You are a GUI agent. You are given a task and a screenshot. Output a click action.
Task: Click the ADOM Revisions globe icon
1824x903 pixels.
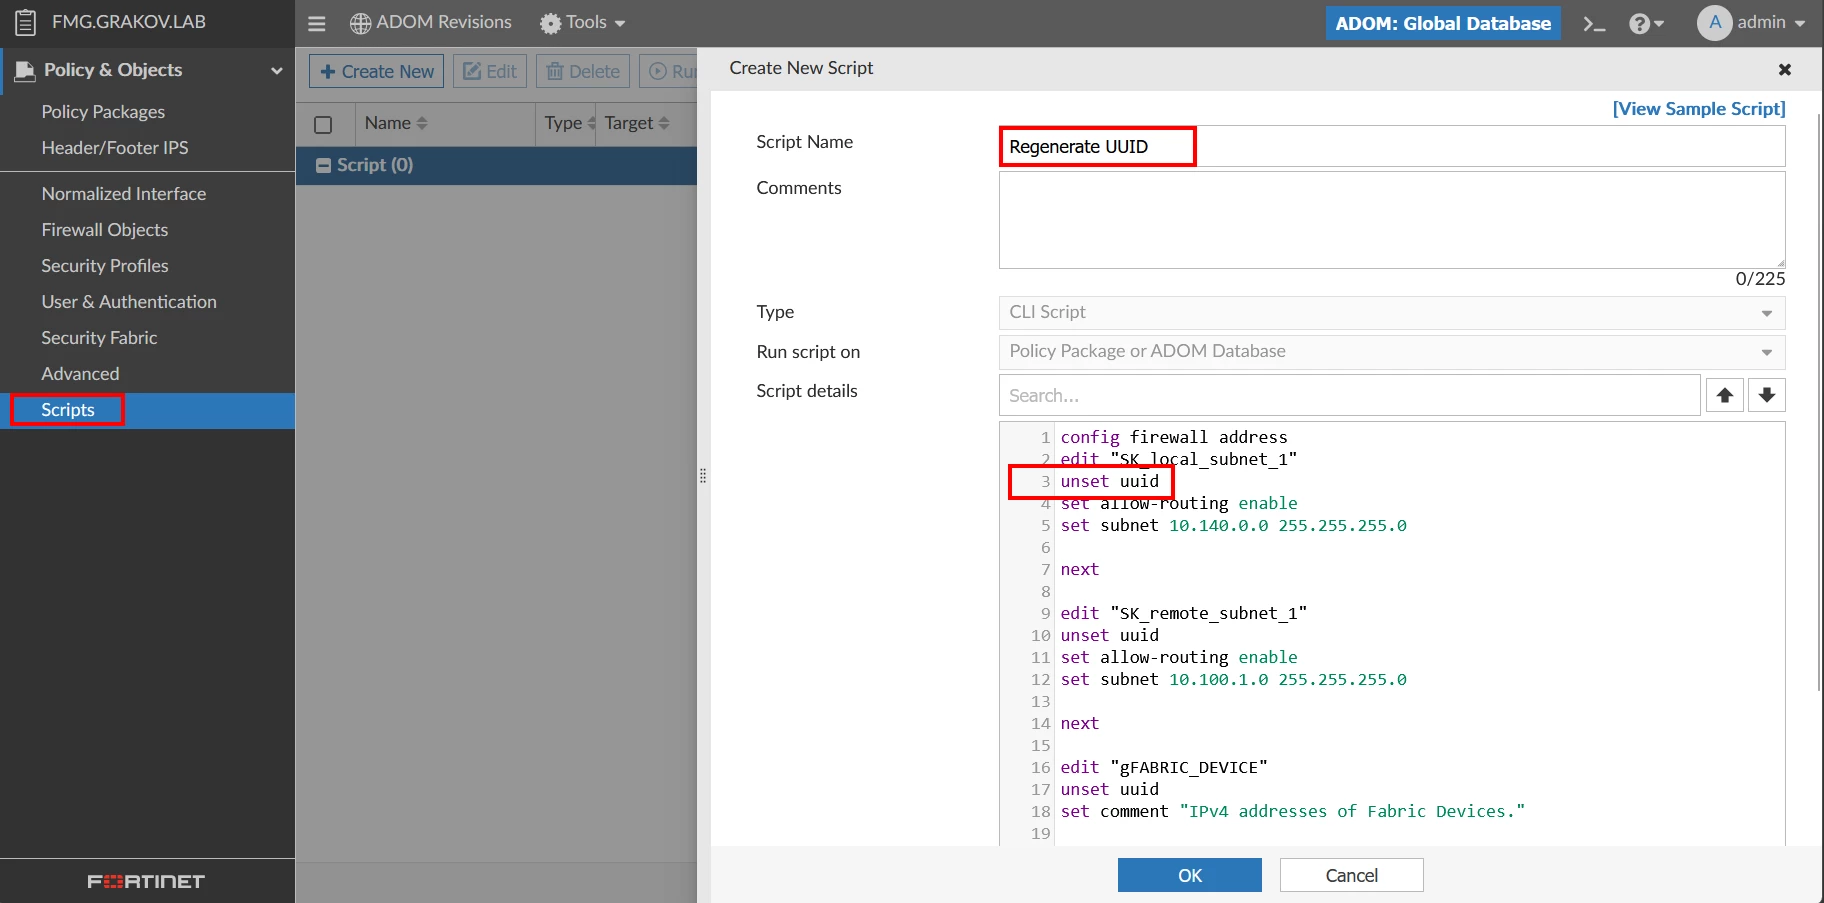(360, 23)
